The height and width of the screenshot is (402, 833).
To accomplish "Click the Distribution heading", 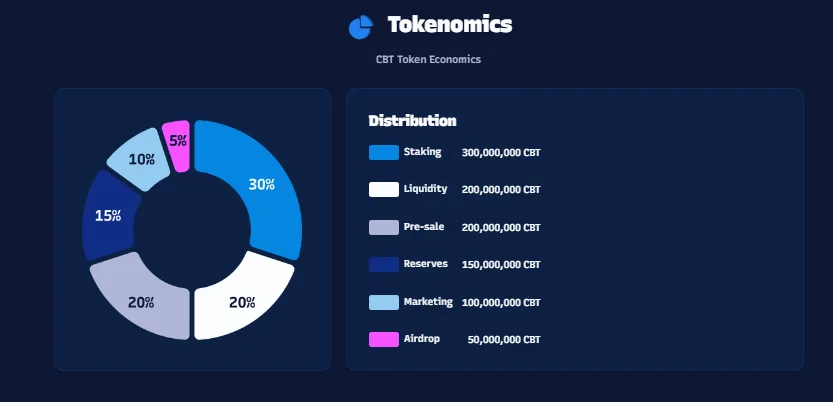I will (x=412, y=121).
